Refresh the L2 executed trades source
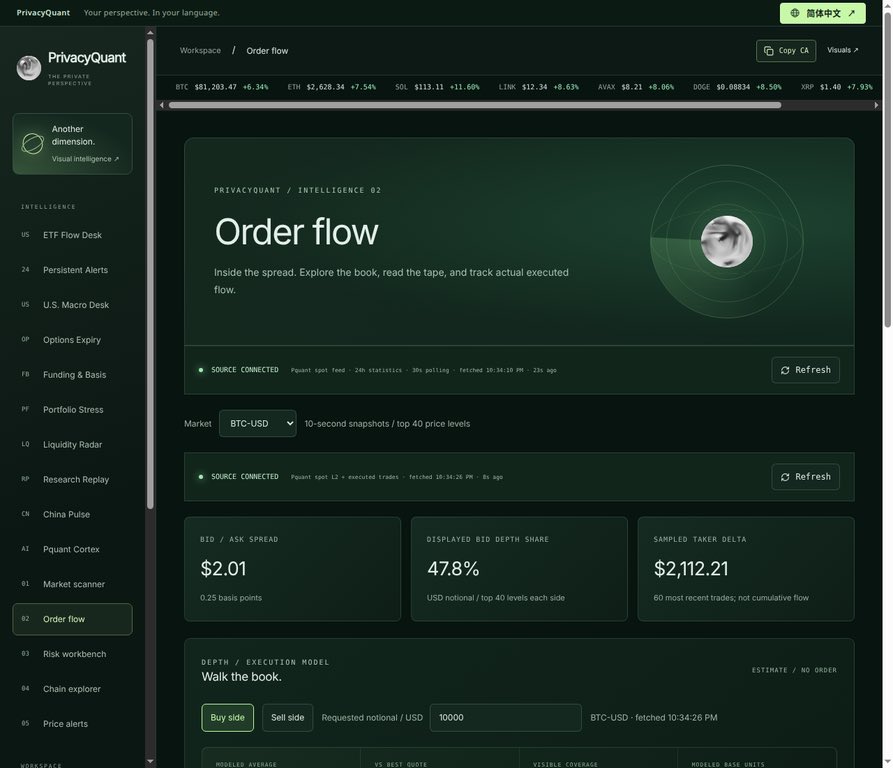The height and width of the screenshot is (768, 893). (x=805, y=477)
